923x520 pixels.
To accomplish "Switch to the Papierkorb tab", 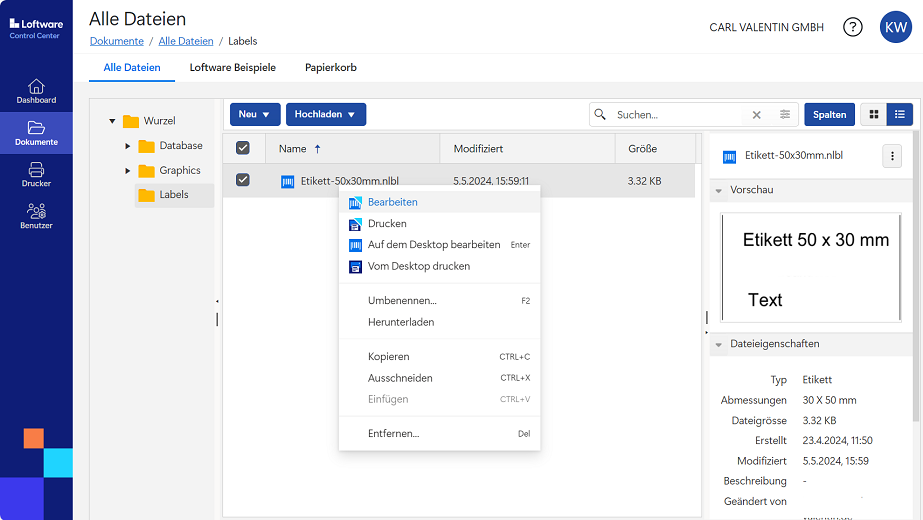I will pos(330,68).
